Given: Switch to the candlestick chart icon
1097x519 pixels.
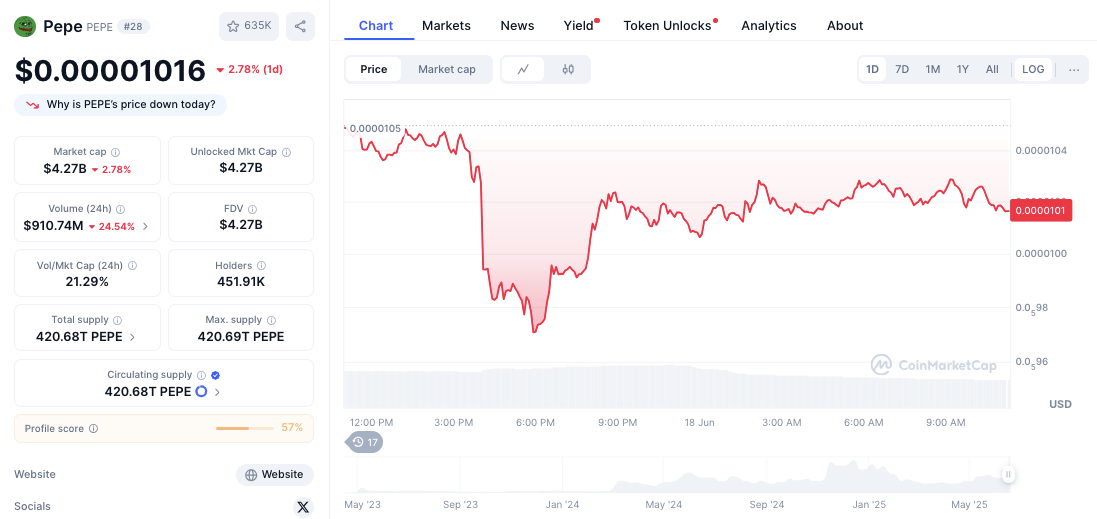Looking at the screenshot, I should [568, 69].
